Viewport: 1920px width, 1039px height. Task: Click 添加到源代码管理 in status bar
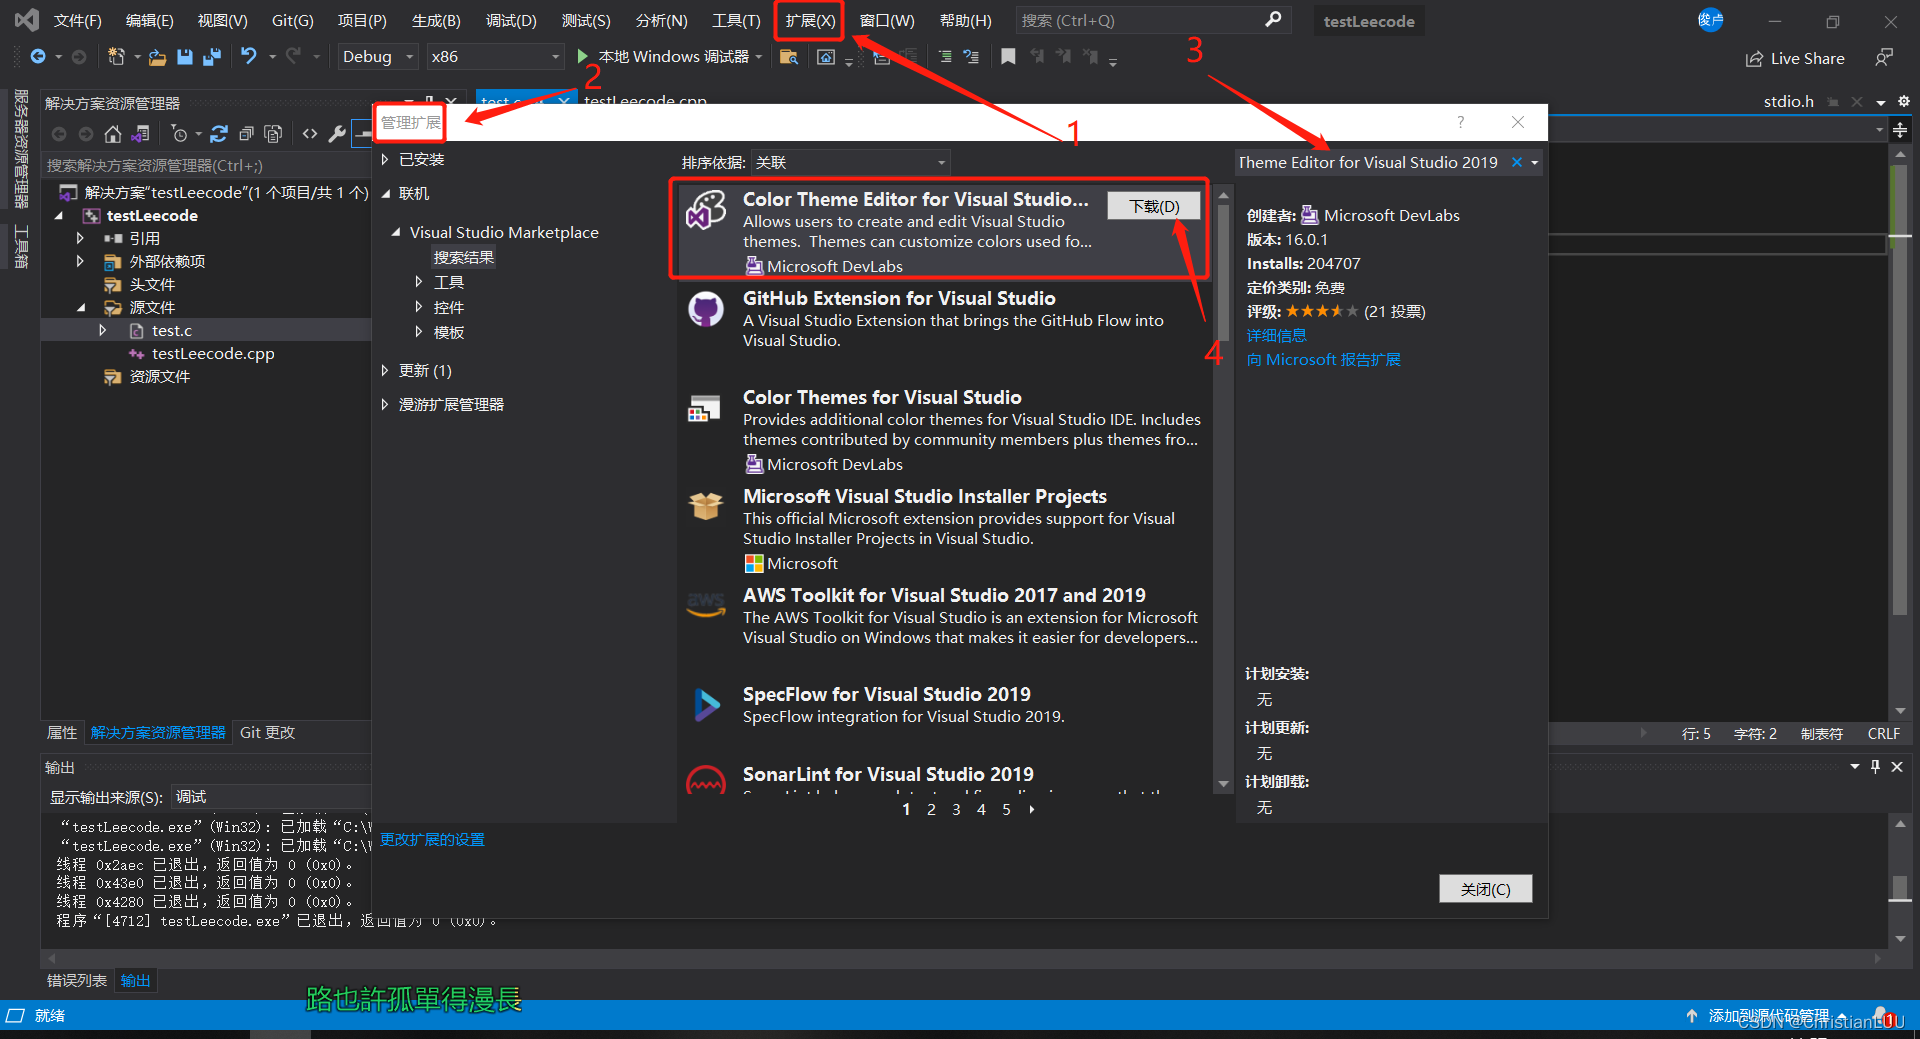[1768, 1015]
